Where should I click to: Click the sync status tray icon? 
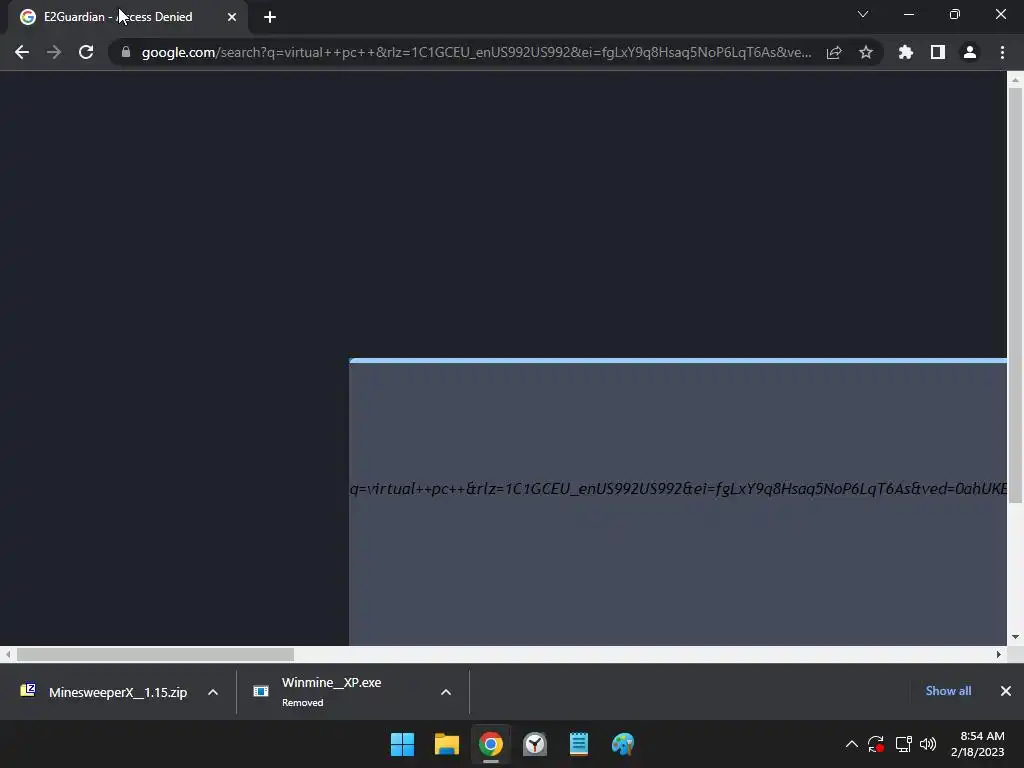click(x=876, y=744)
